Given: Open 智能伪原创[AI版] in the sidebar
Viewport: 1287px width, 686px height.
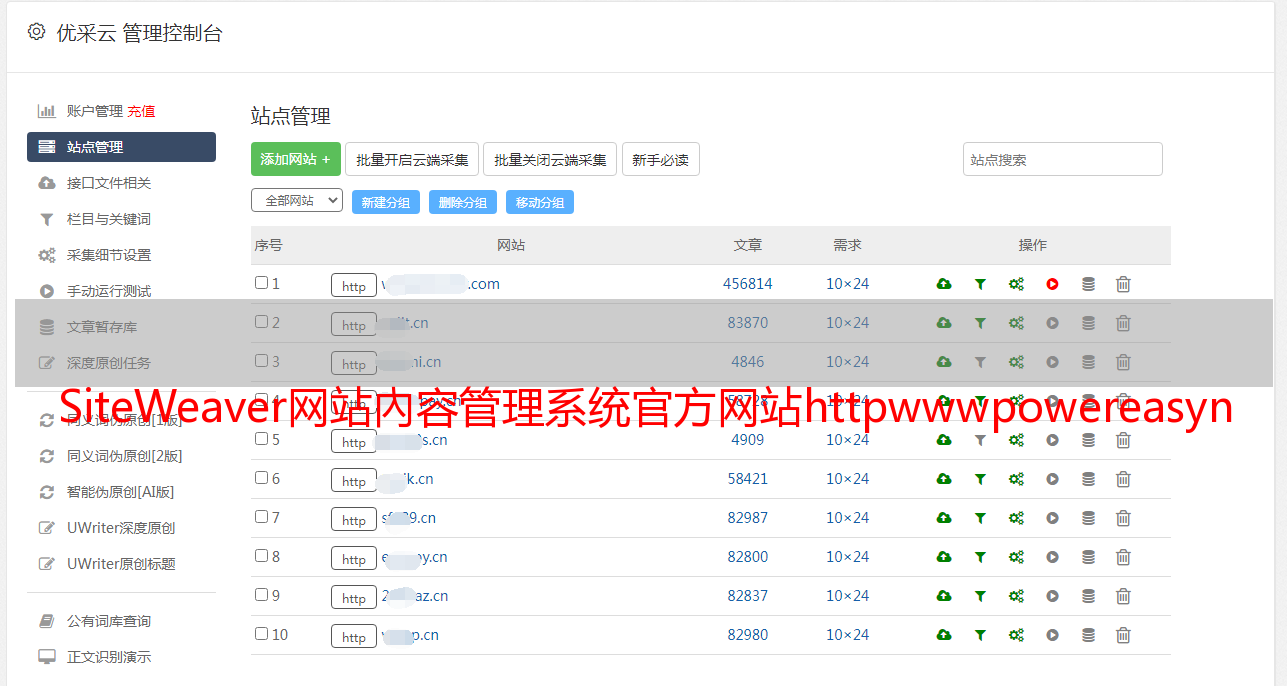Looking at the screenshot, I should (x=121, y=492).
